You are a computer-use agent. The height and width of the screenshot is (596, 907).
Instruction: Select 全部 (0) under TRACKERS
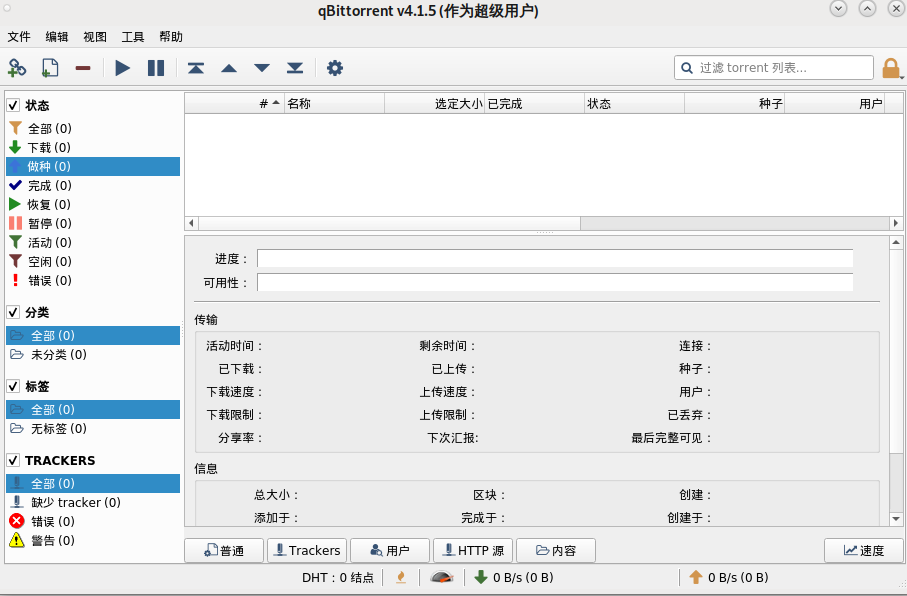click(93, 484)
